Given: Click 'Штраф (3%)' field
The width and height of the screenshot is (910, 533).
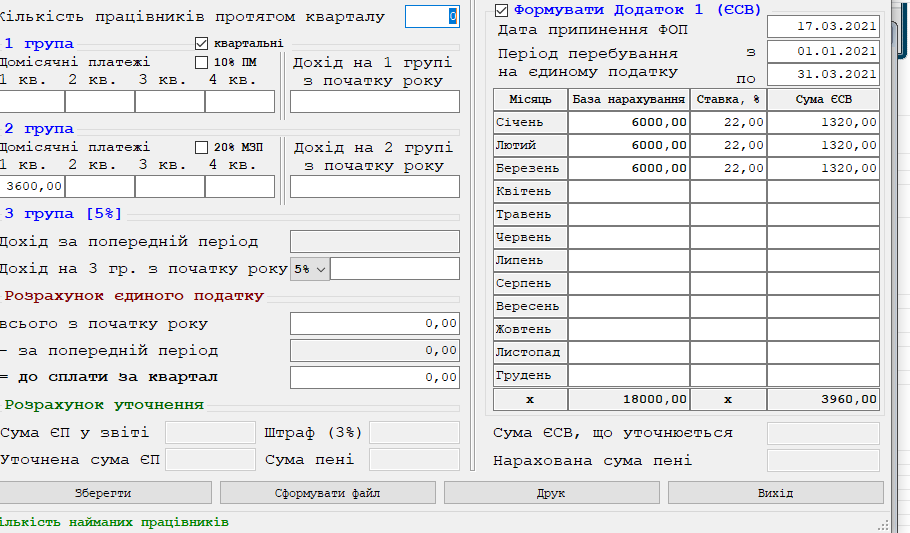Looking at the screenshot, I should pyautogui.click(x=414, y=433).
